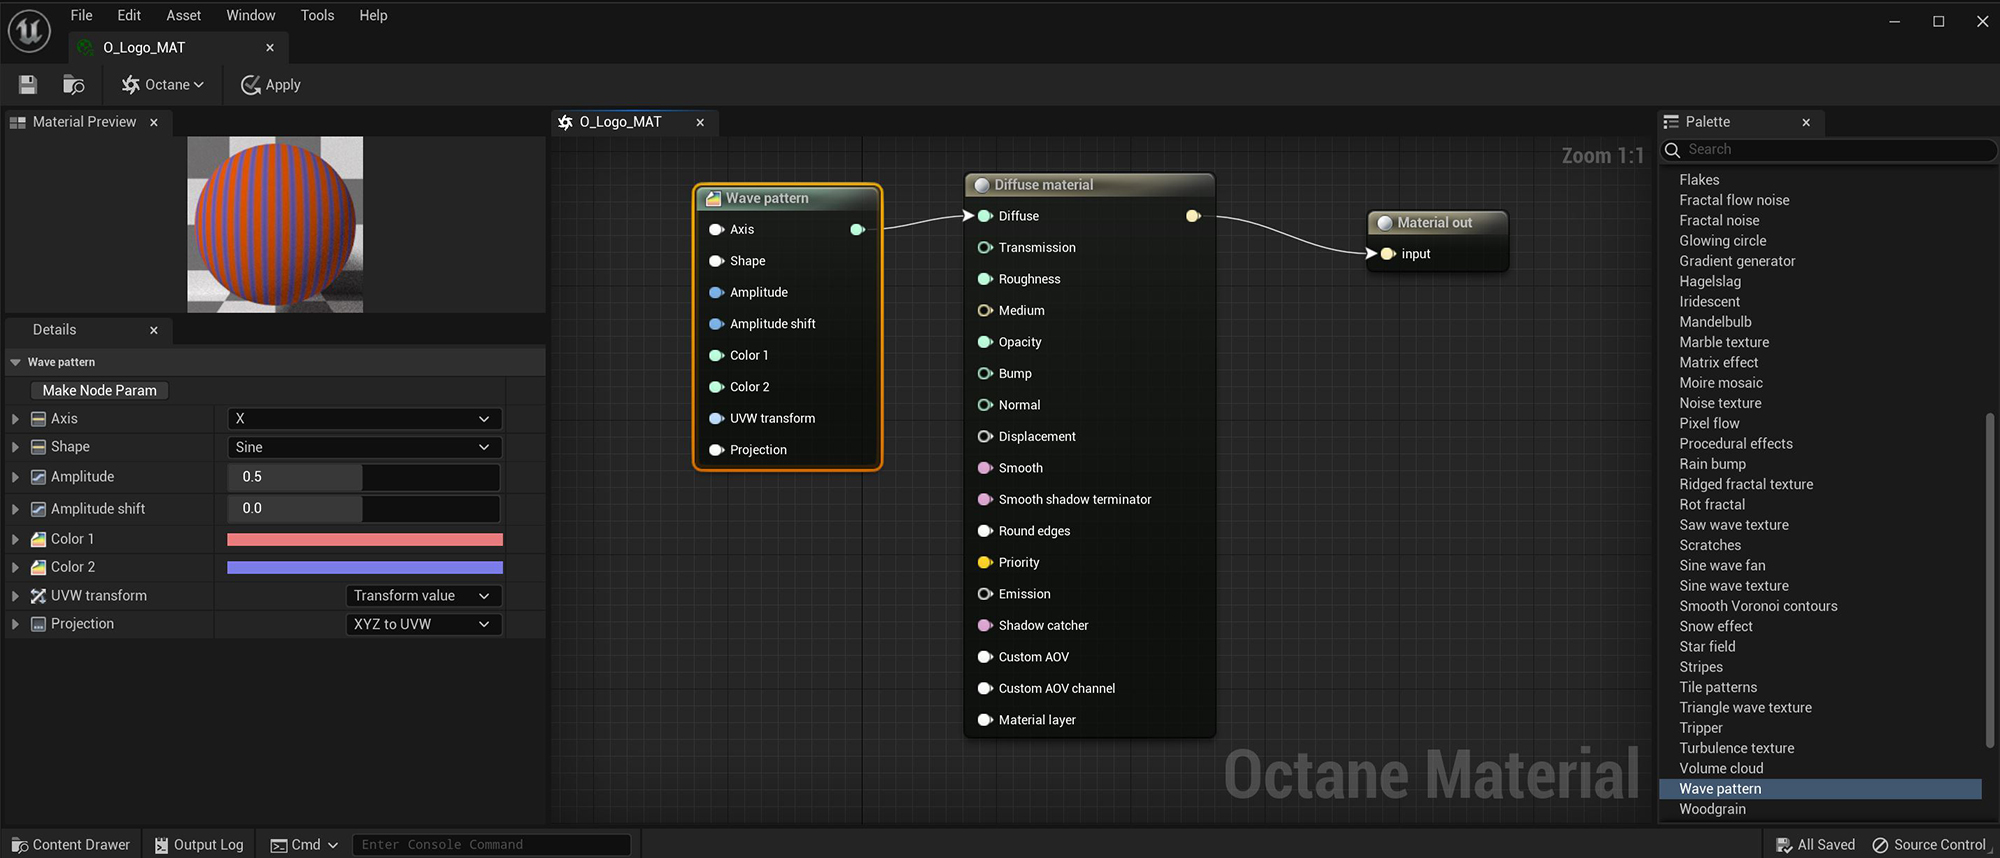
Task: Select the Material out node header
Action: [x=1437, y=223]
